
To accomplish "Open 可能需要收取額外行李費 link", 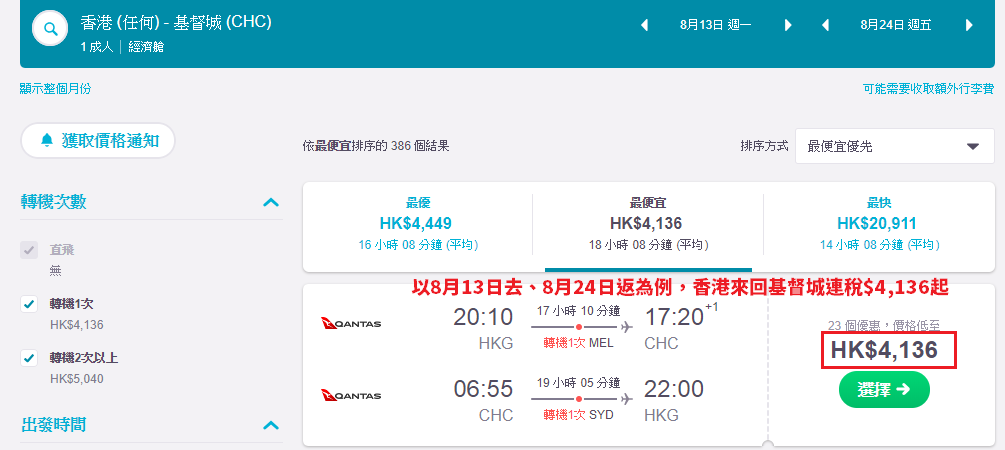I will [x=929, y=89].
